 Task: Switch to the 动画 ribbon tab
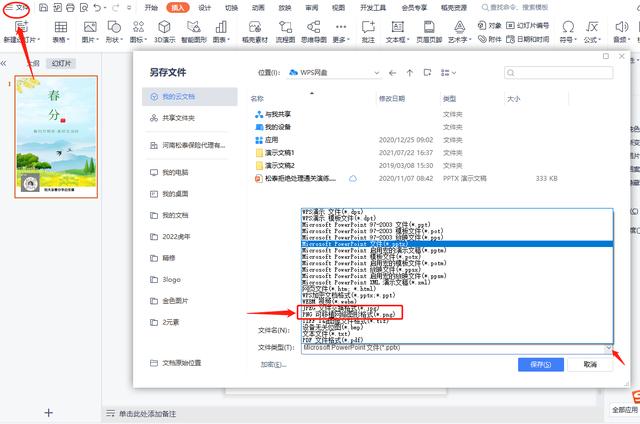(x=258, y=8)
